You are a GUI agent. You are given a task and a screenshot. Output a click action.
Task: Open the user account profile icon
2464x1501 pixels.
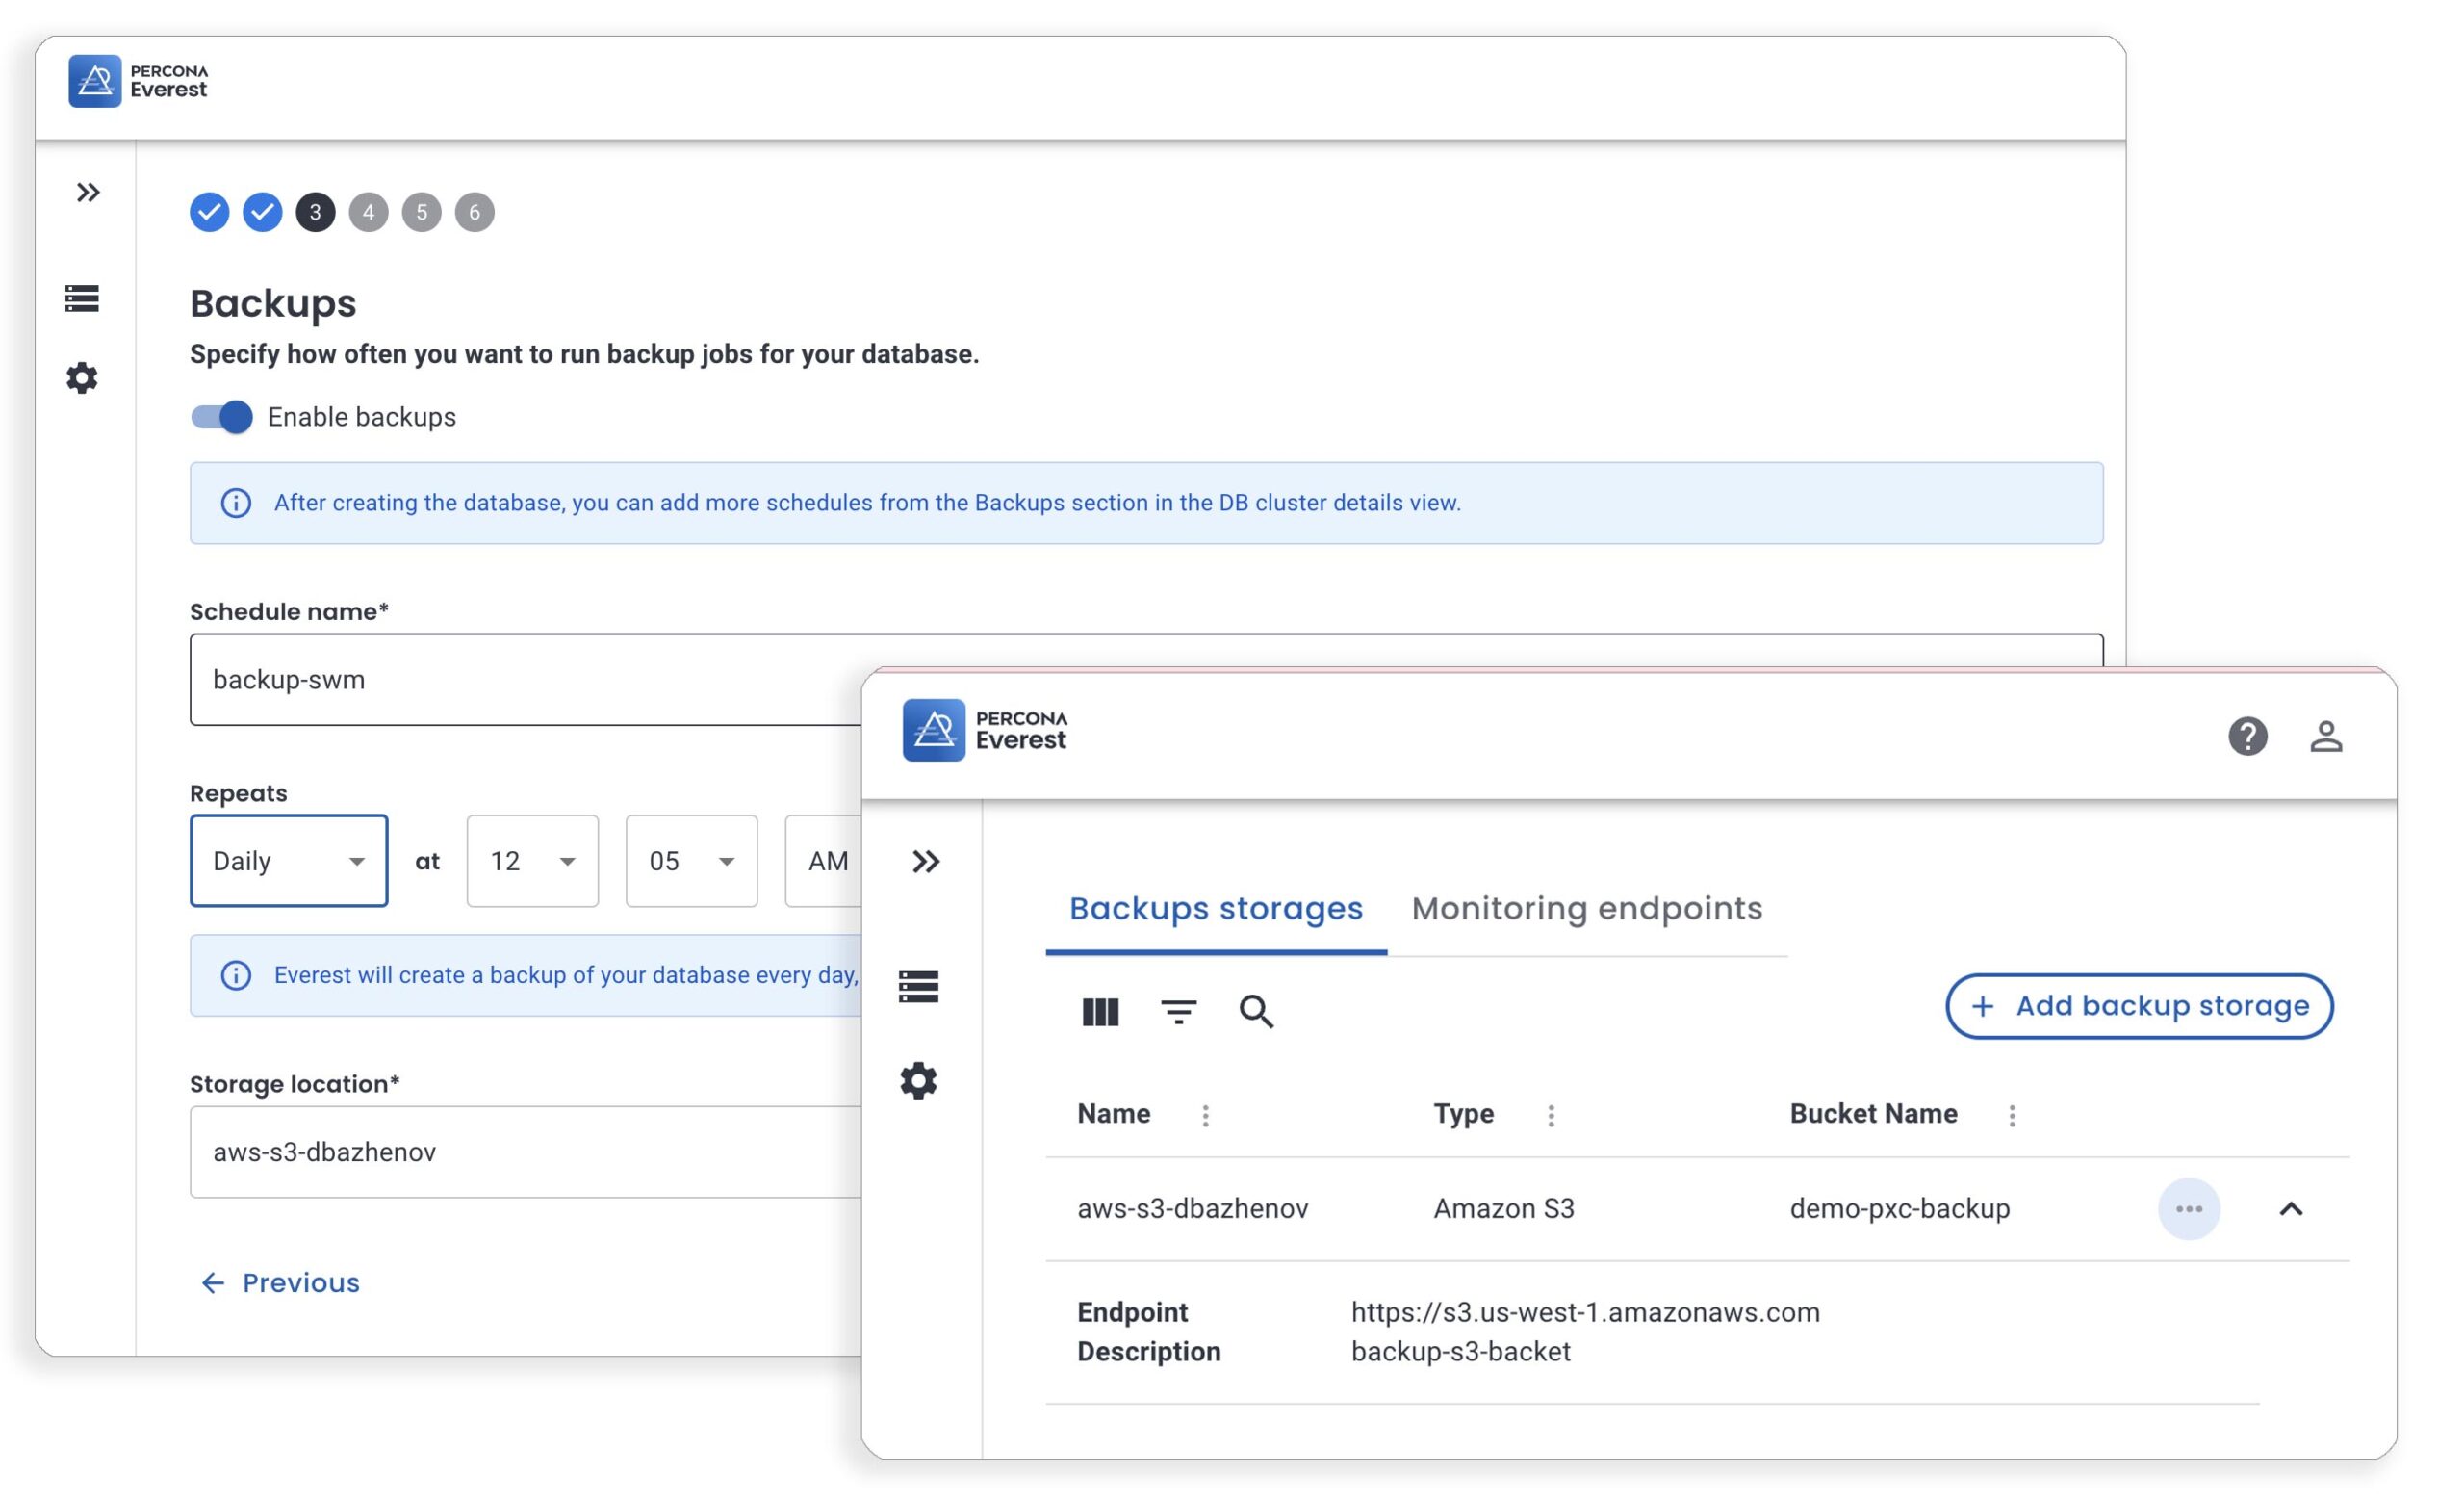(x=2325, y=737)
